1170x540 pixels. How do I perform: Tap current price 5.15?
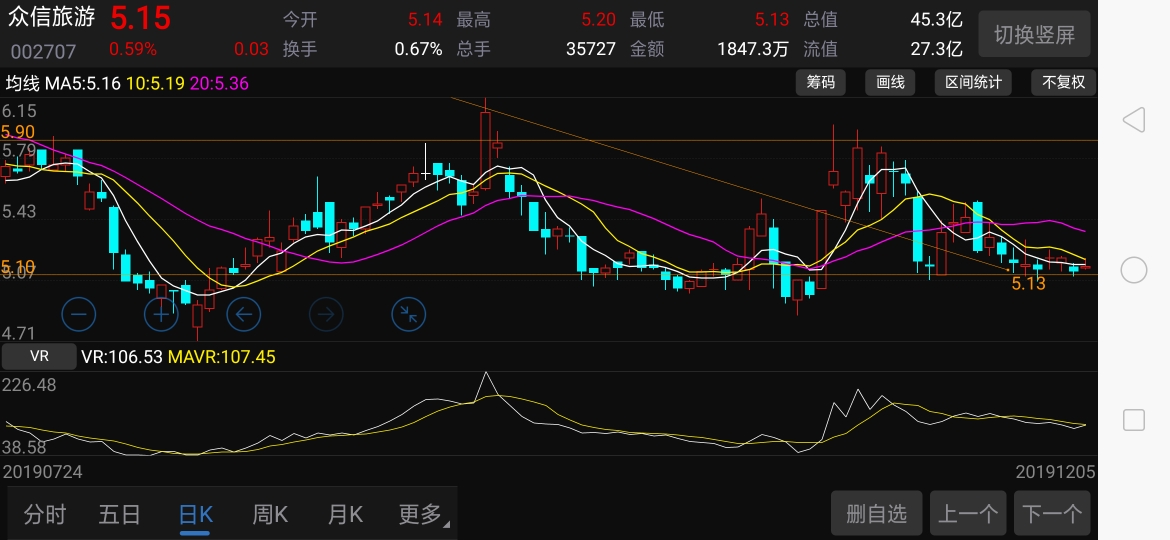140,18
